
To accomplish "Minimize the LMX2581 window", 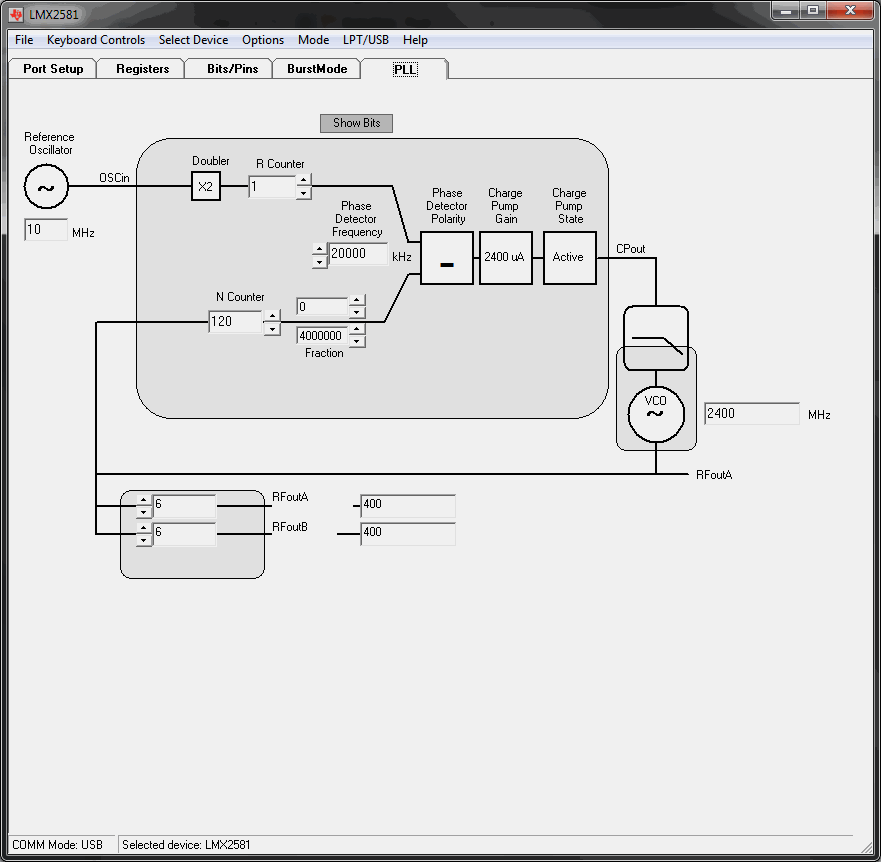I will 785,11.
